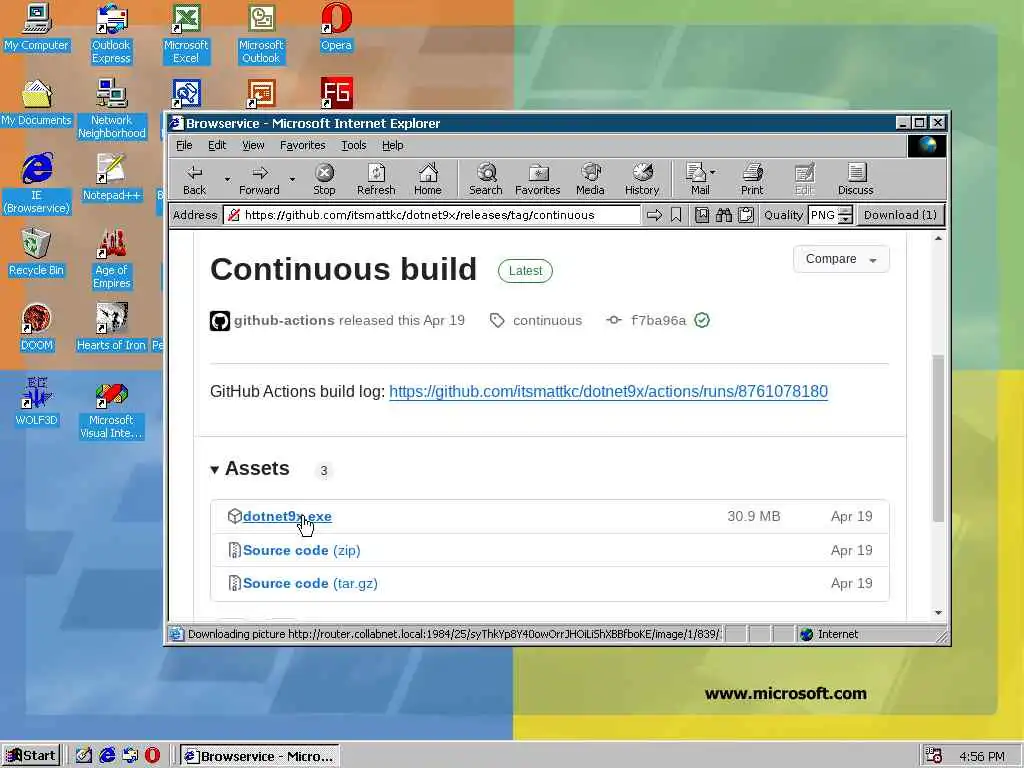Download the dotnet9x.exe asset
Image resolution: width=1024 pixels, height=768 pixels.
coord(287,517)
